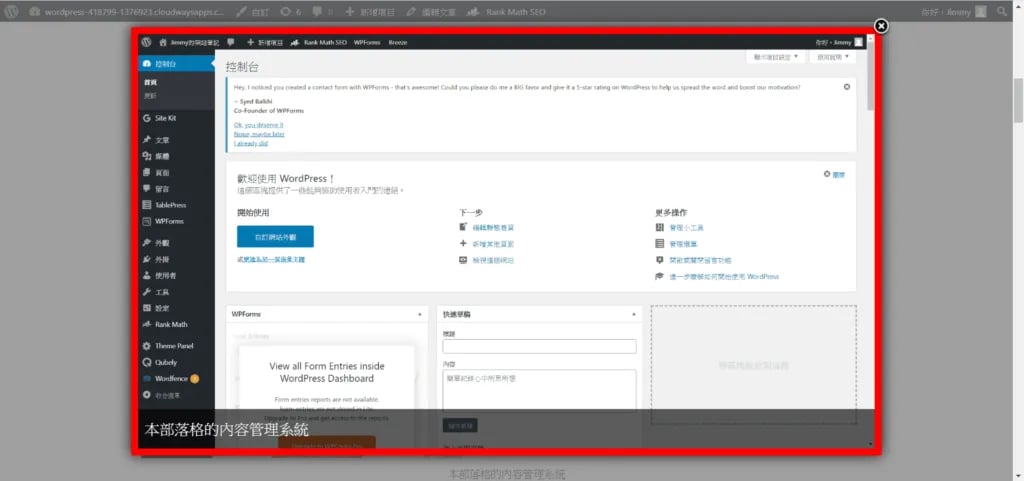Image resolution: width=1024 pixels, height=481 pixels.
Task: Open WPForms in the lightbox admin bar
Action: coord(367,42)
